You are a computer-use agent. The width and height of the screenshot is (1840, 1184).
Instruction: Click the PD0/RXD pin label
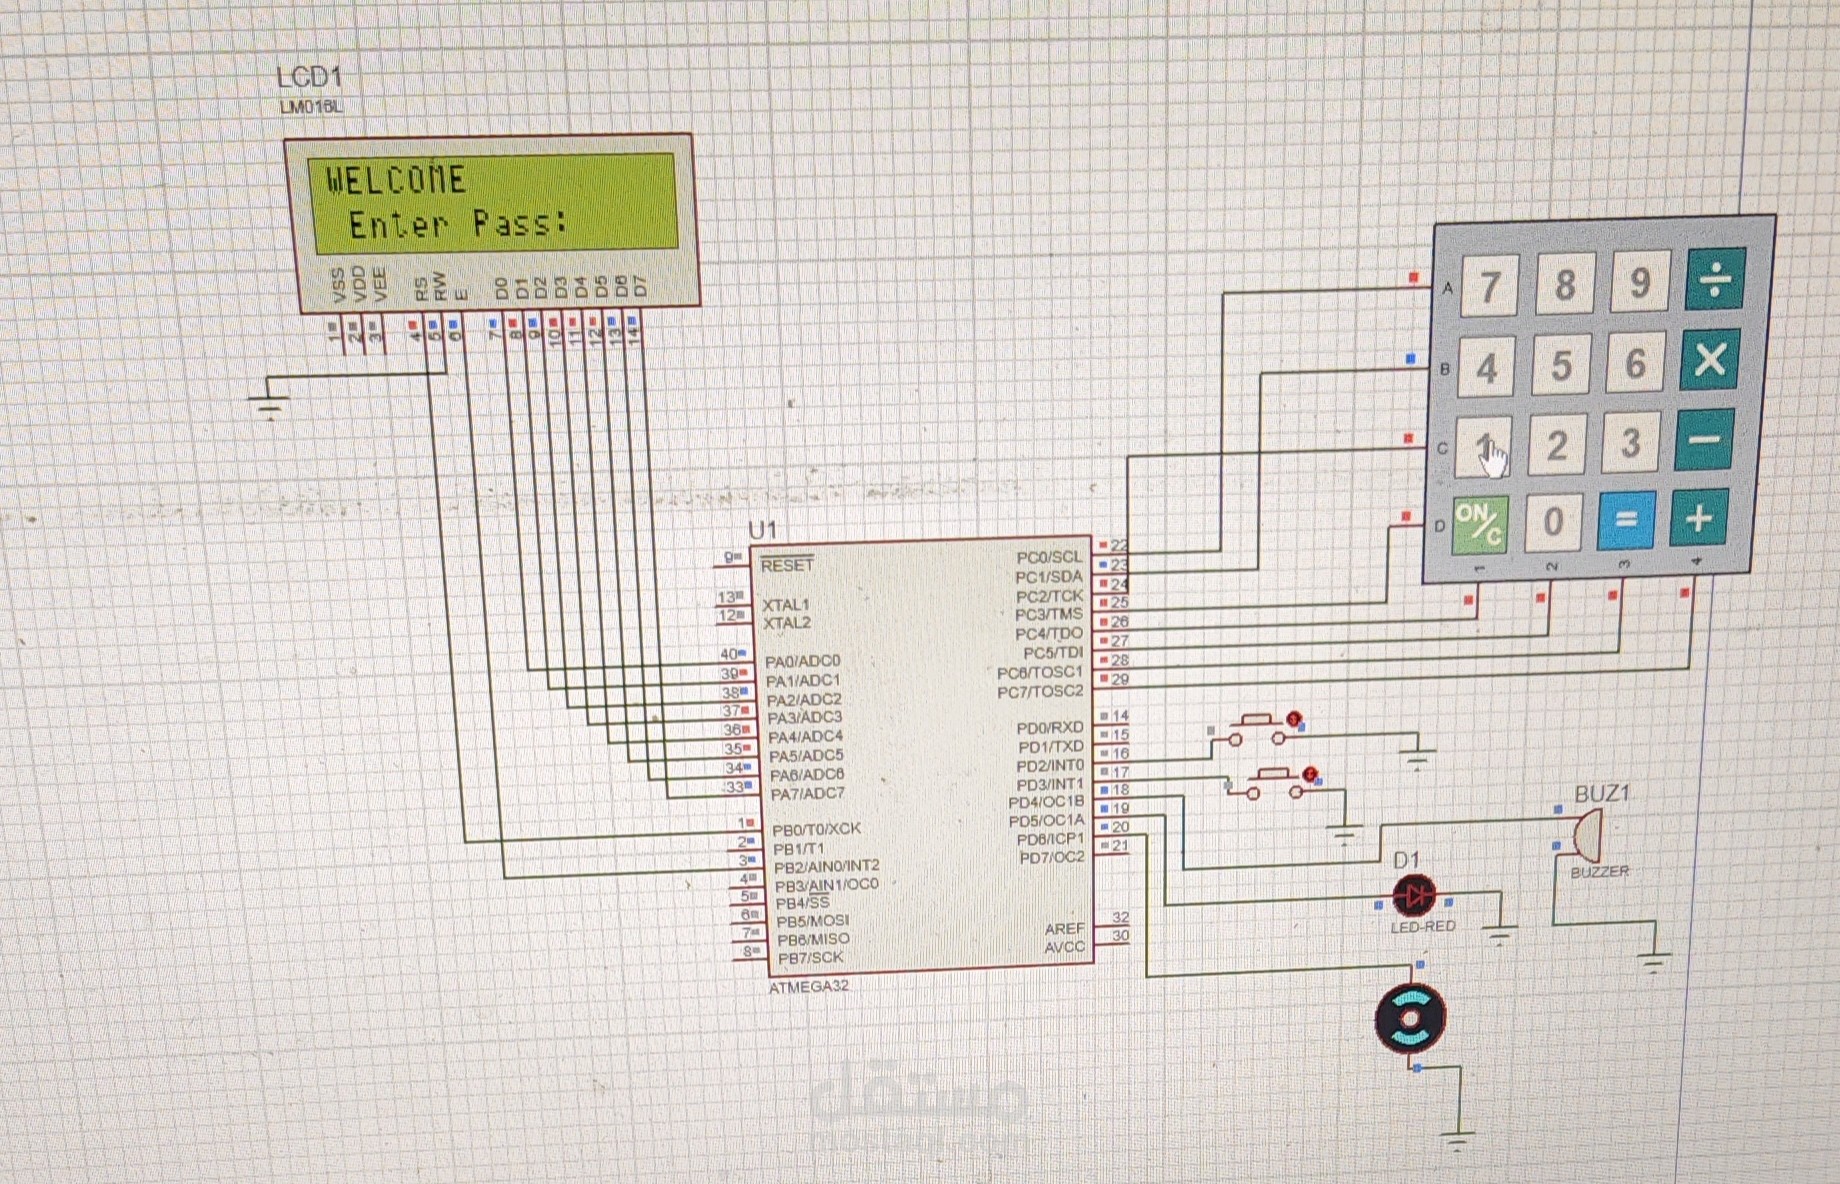click(1050, 727)
